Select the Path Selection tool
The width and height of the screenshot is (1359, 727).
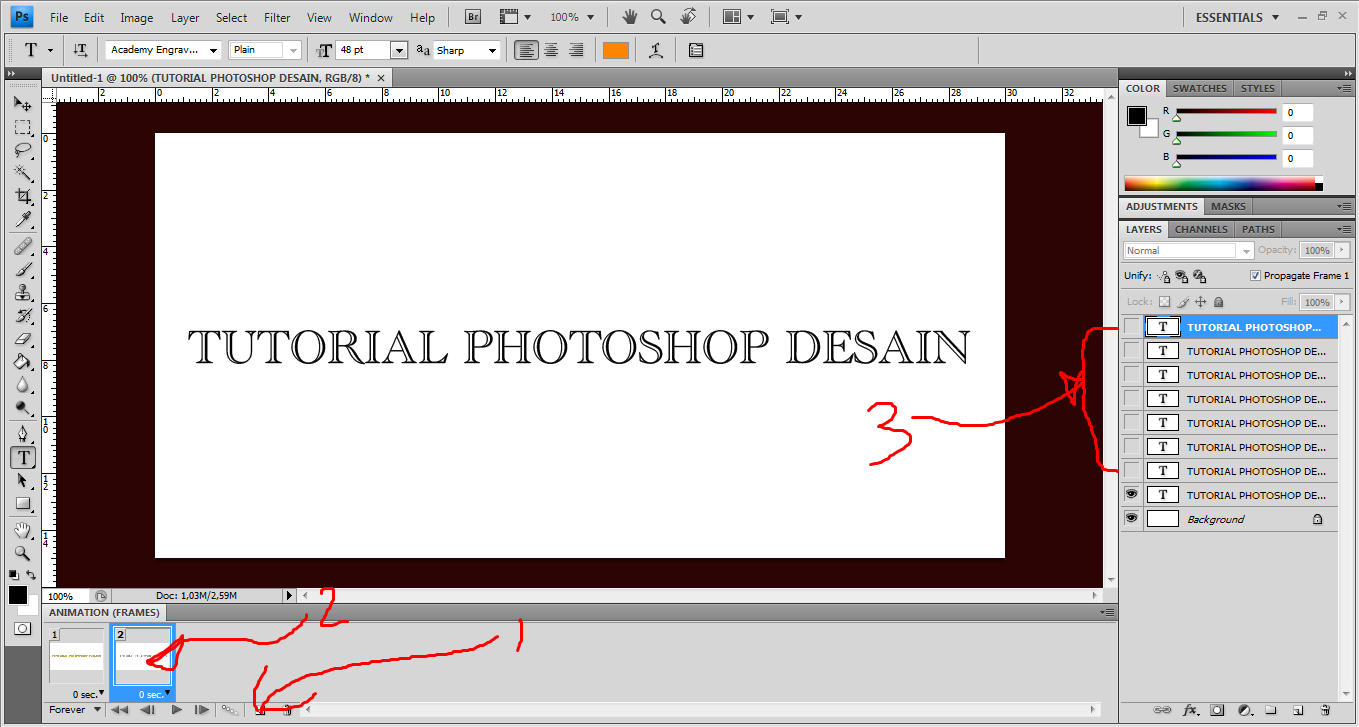pyautogui.click(x=22, y=481)
